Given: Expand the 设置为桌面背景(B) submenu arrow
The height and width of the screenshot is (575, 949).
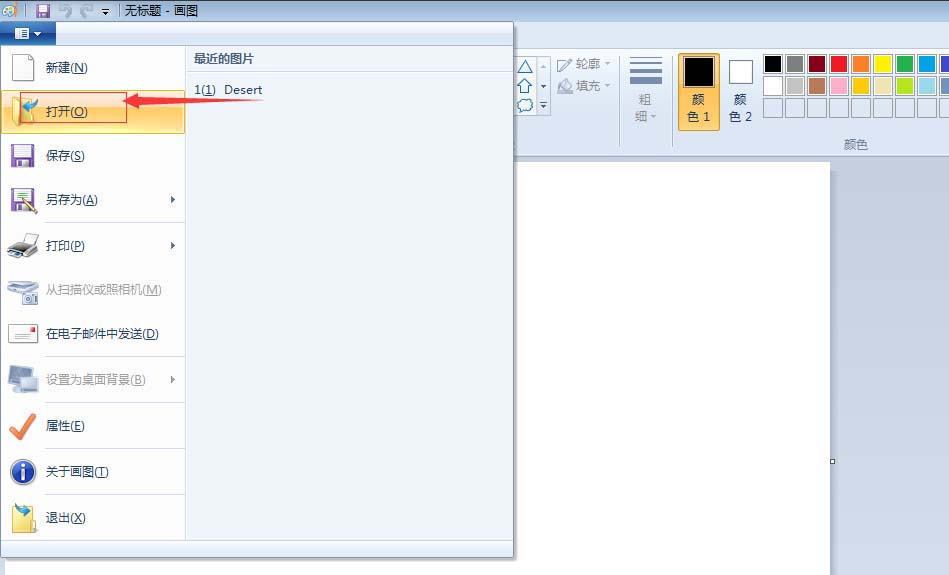Looking at the screenshot, I should tap(173, 380).
